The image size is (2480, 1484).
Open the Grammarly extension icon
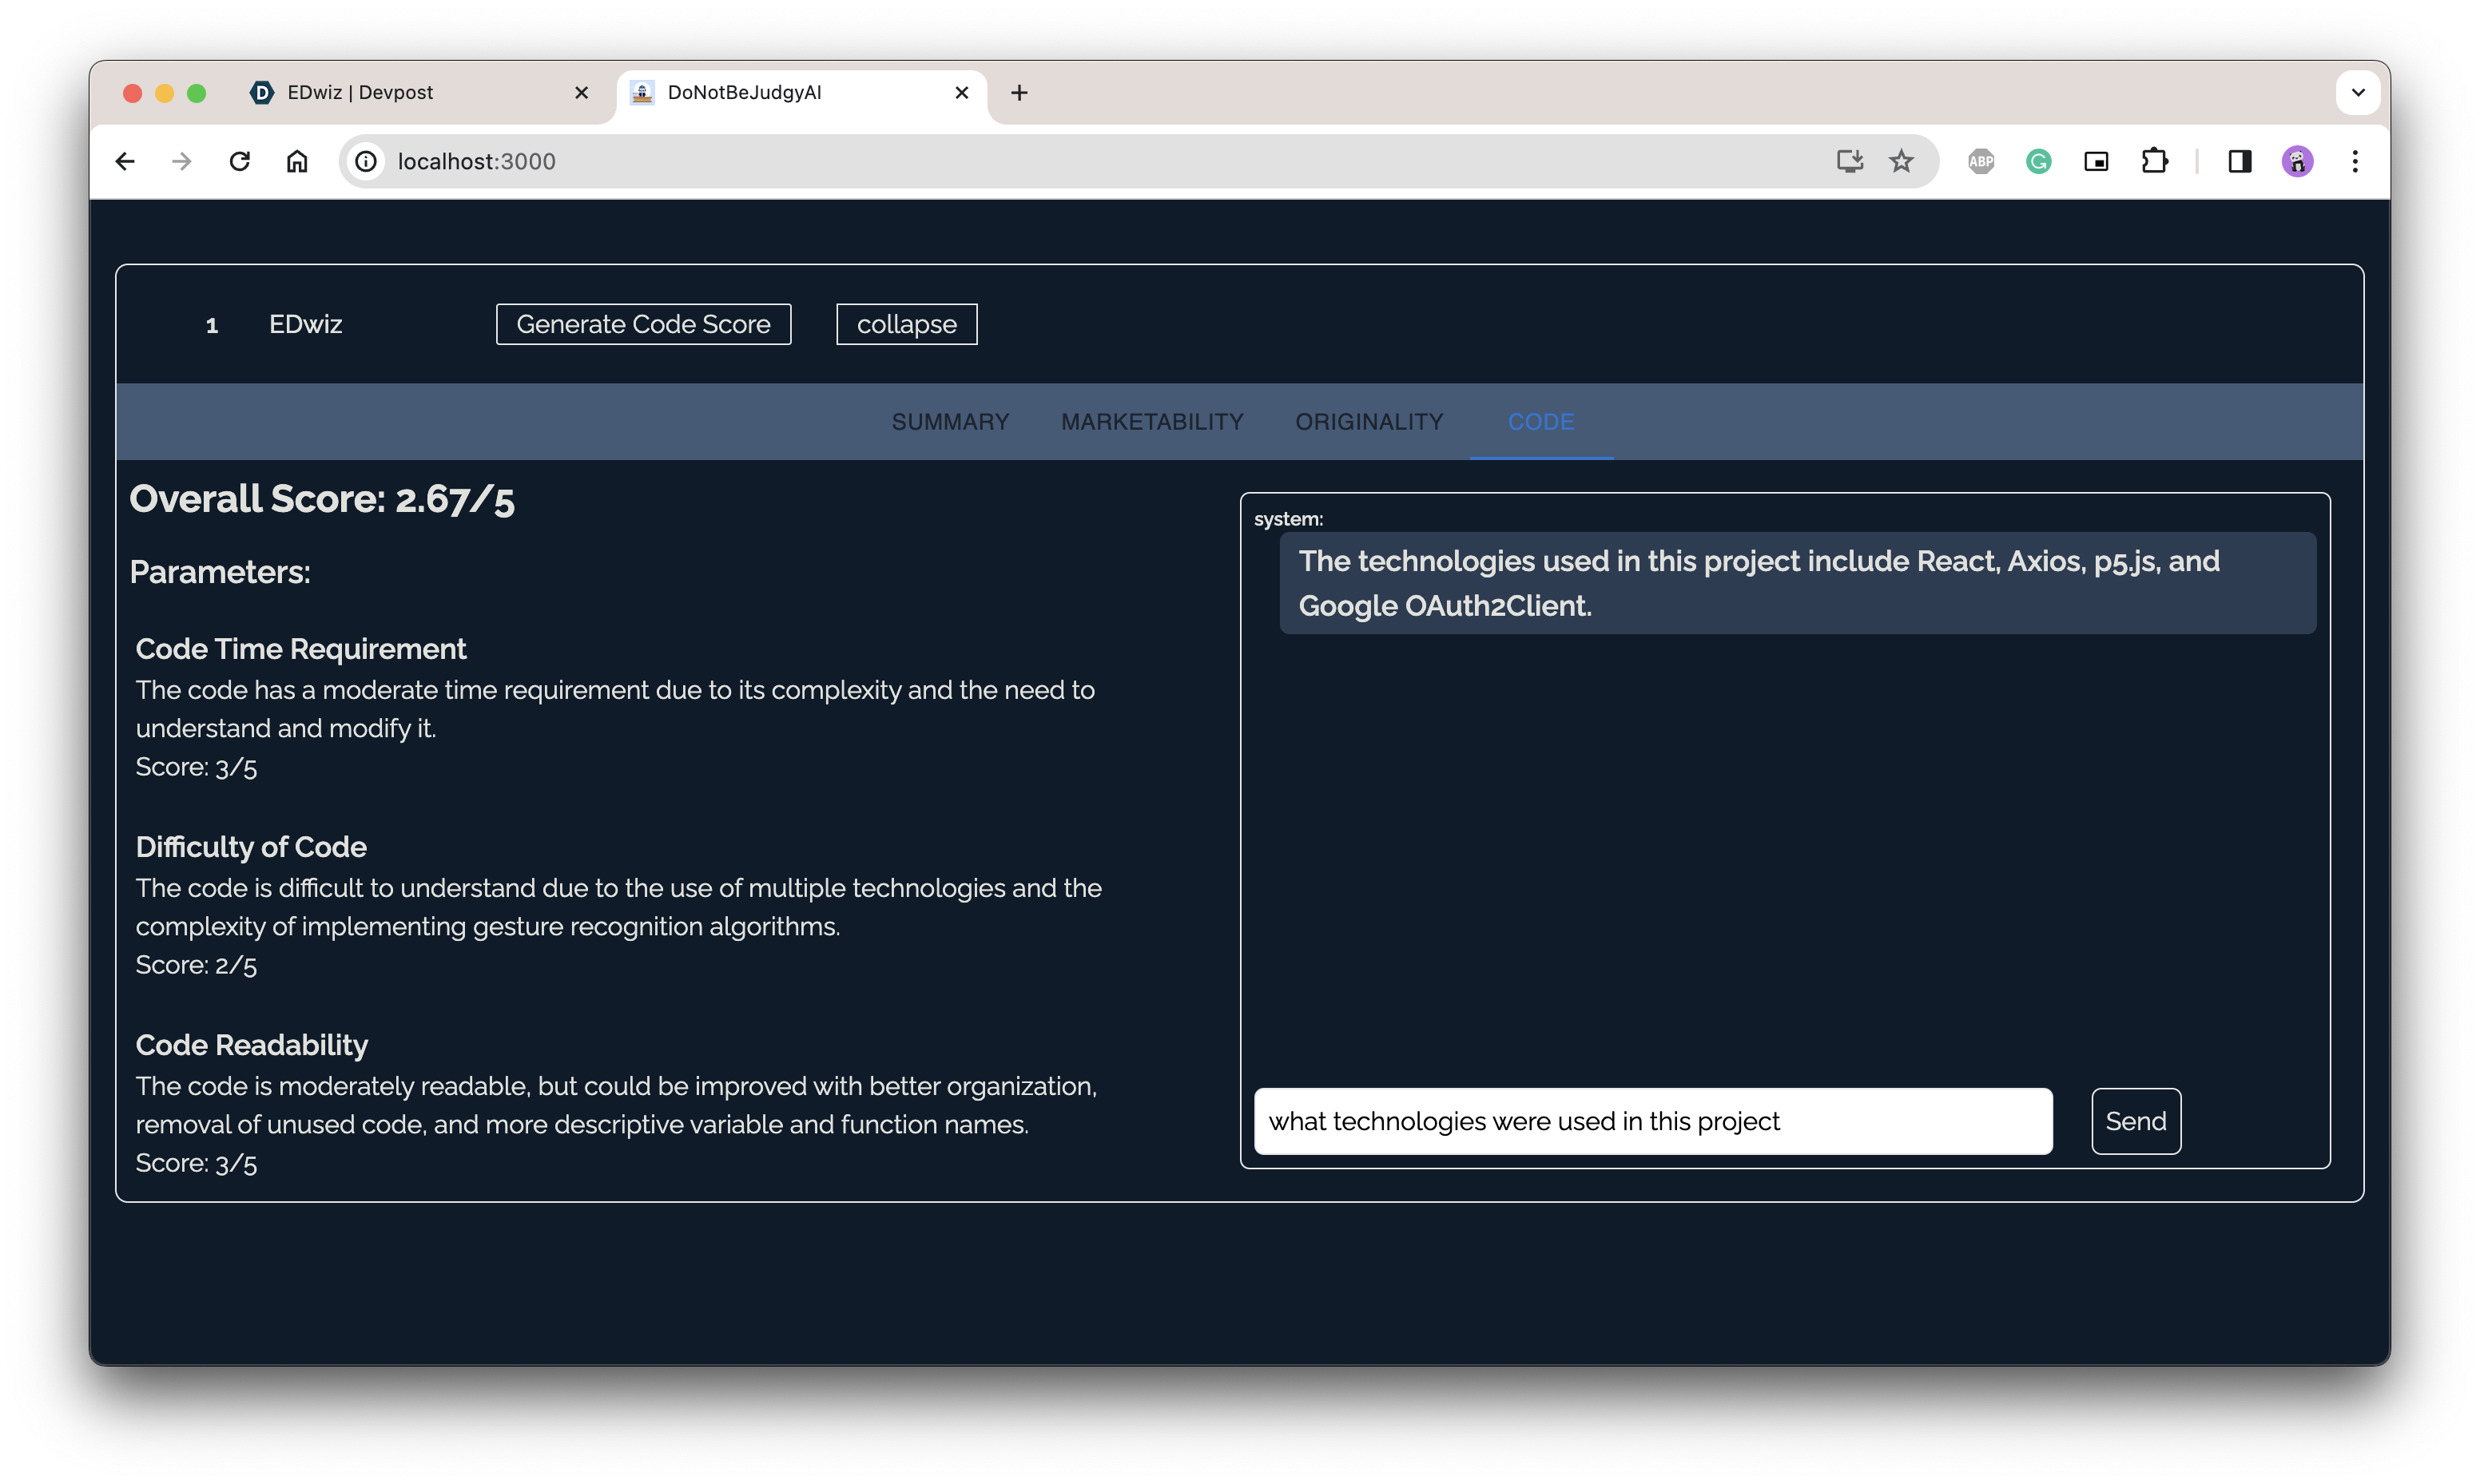[2038, 161]
